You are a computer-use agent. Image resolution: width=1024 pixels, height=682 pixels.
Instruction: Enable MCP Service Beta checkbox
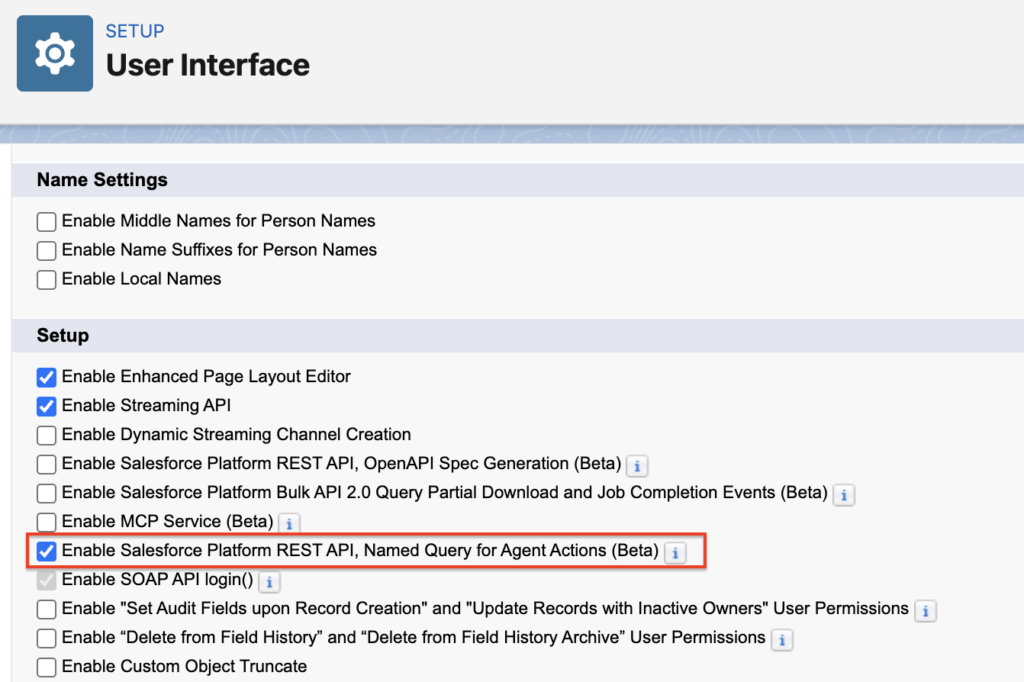45,523
